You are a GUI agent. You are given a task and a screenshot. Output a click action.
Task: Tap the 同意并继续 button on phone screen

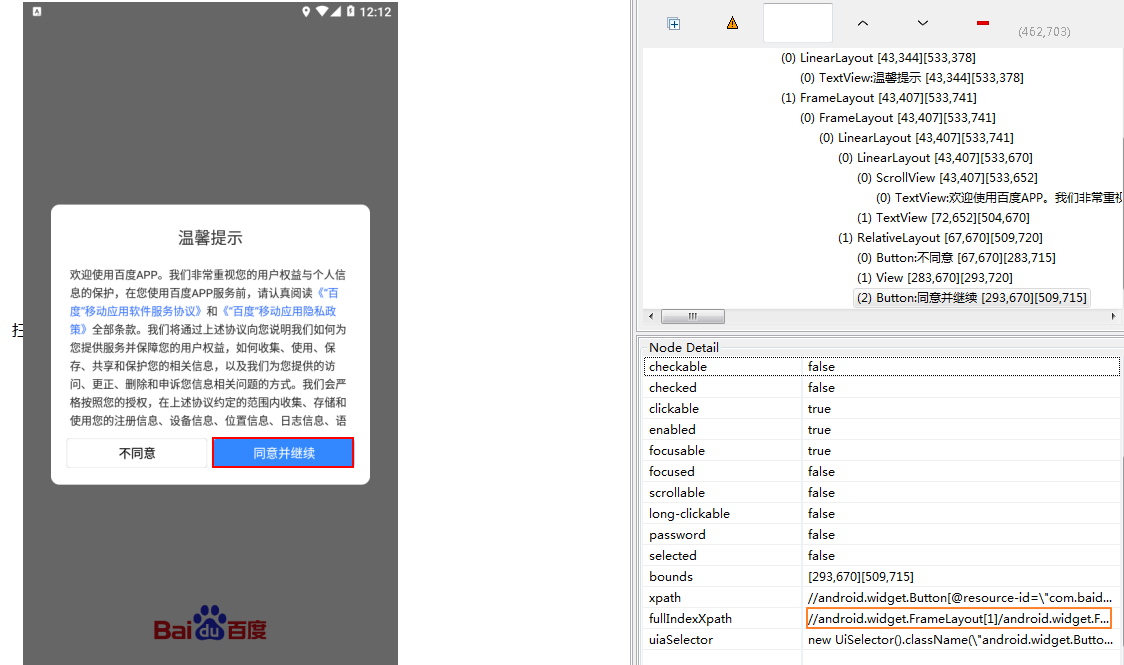(x=283, y=453)
